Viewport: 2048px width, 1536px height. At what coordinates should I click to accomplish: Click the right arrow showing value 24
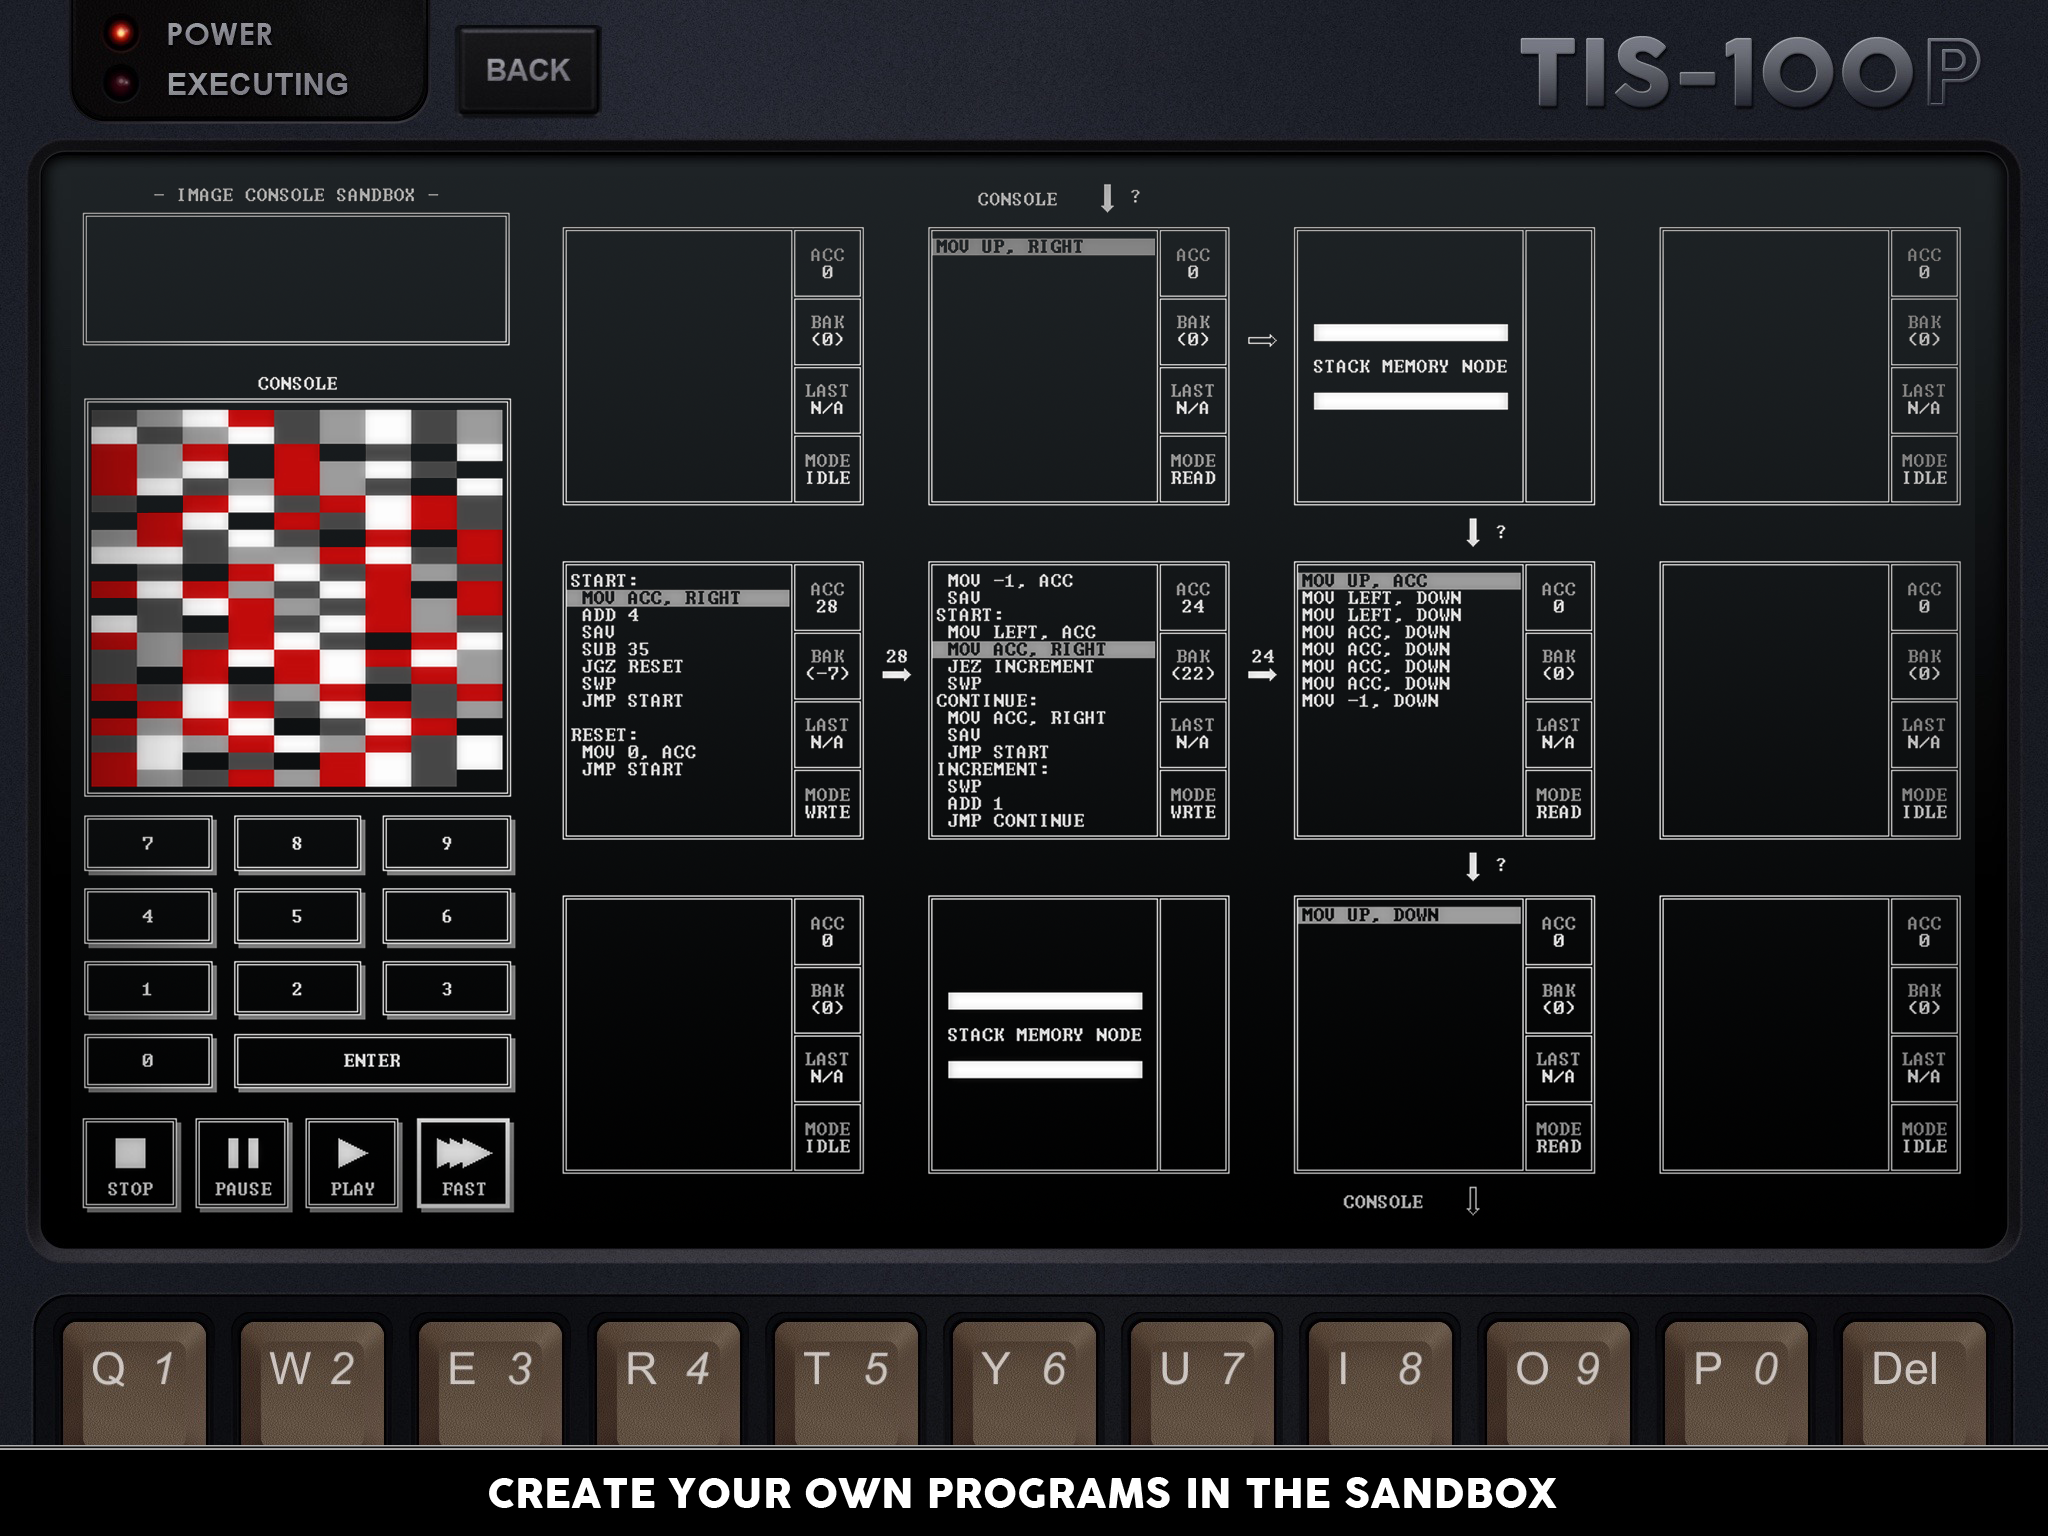coord(1262,674)
